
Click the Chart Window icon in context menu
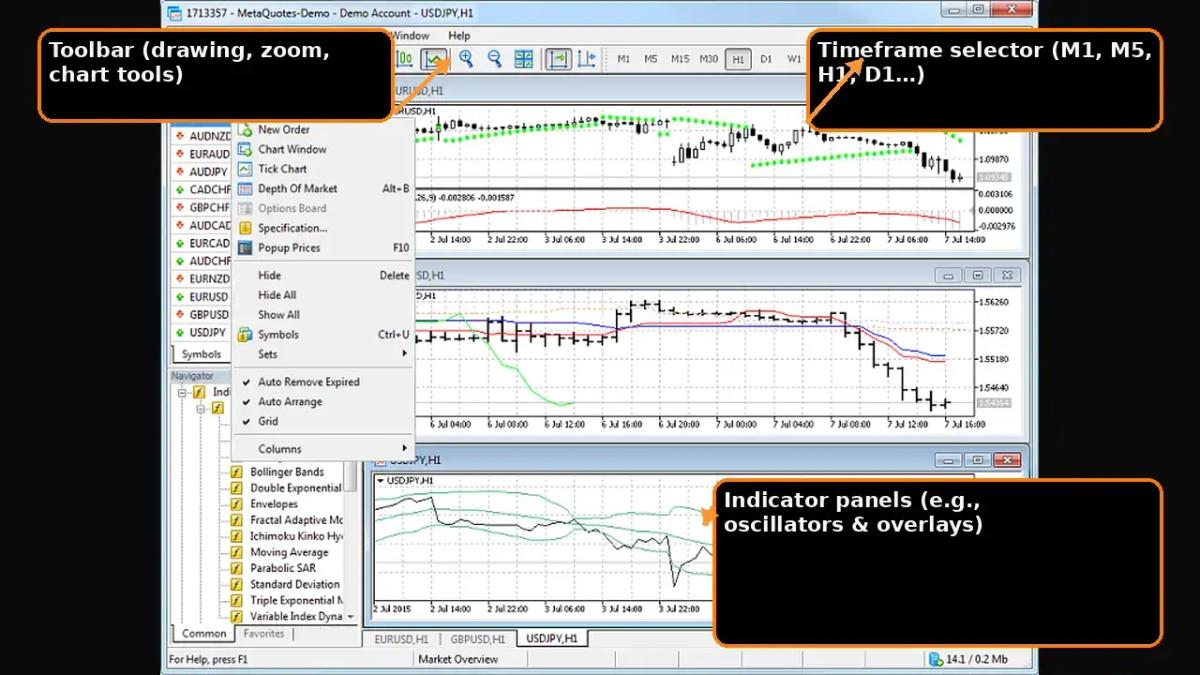pos(245,149)
